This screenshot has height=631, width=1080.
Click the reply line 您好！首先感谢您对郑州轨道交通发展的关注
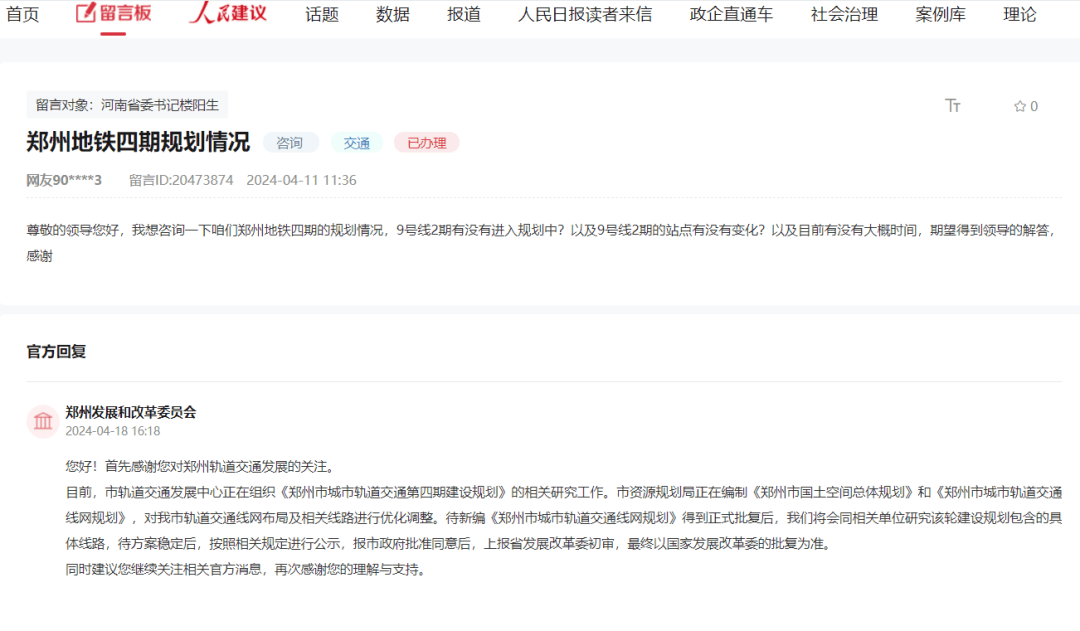[x=202, y=466]
